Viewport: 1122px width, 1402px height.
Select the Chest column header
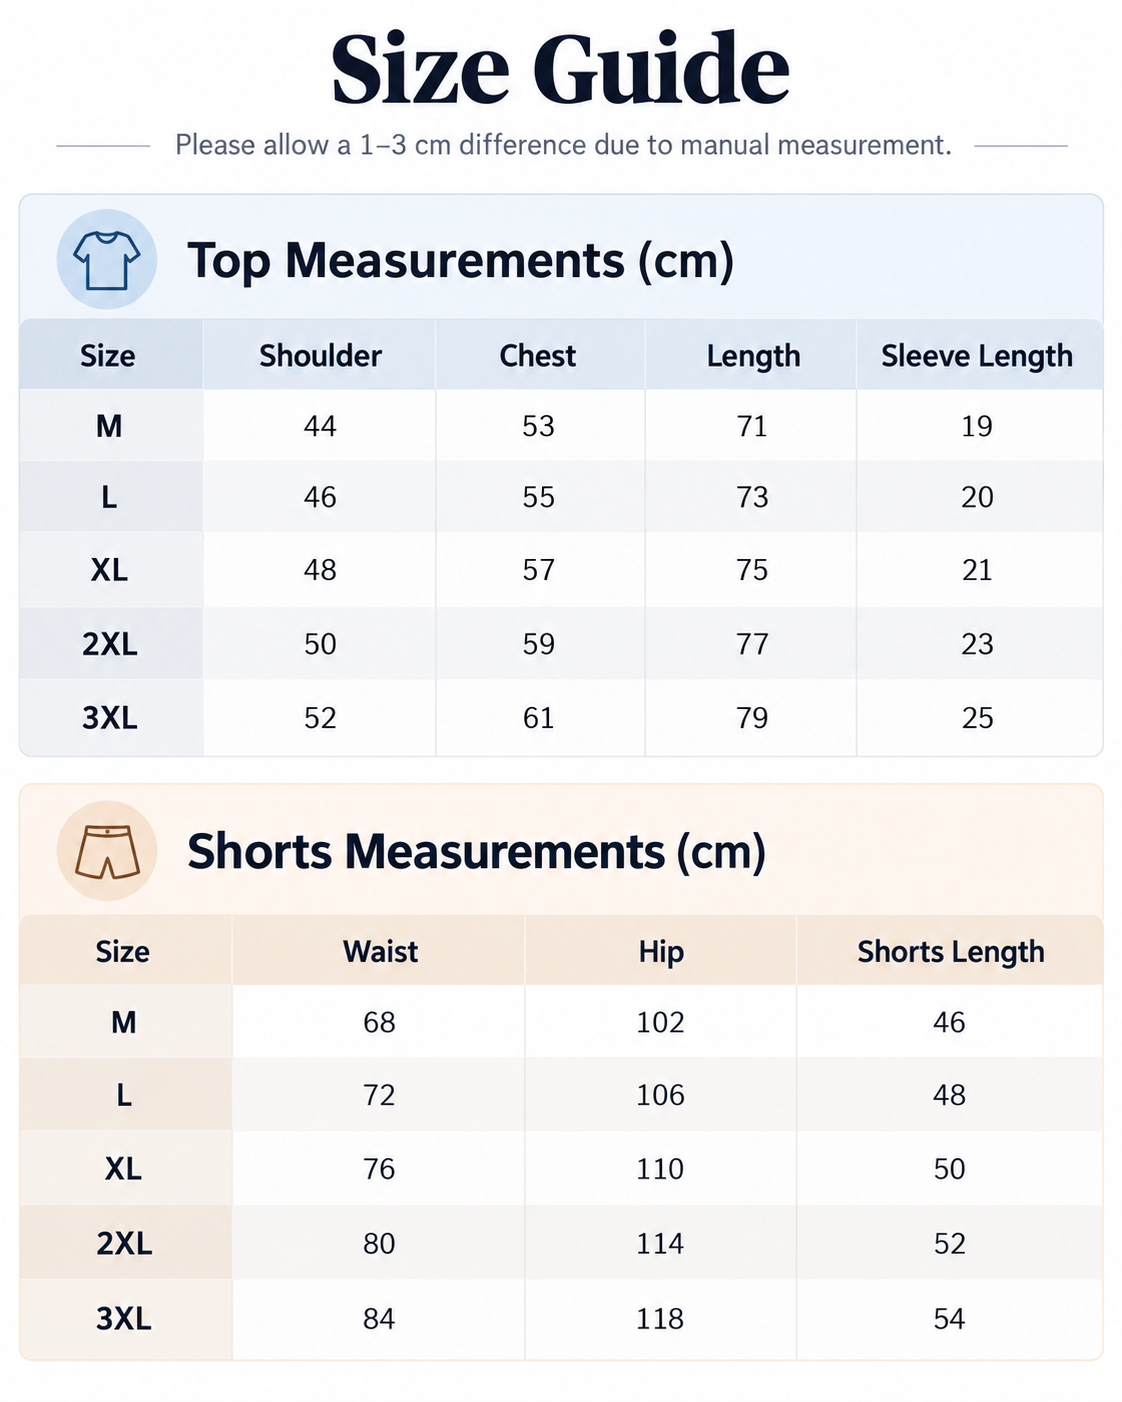(538, 356)
